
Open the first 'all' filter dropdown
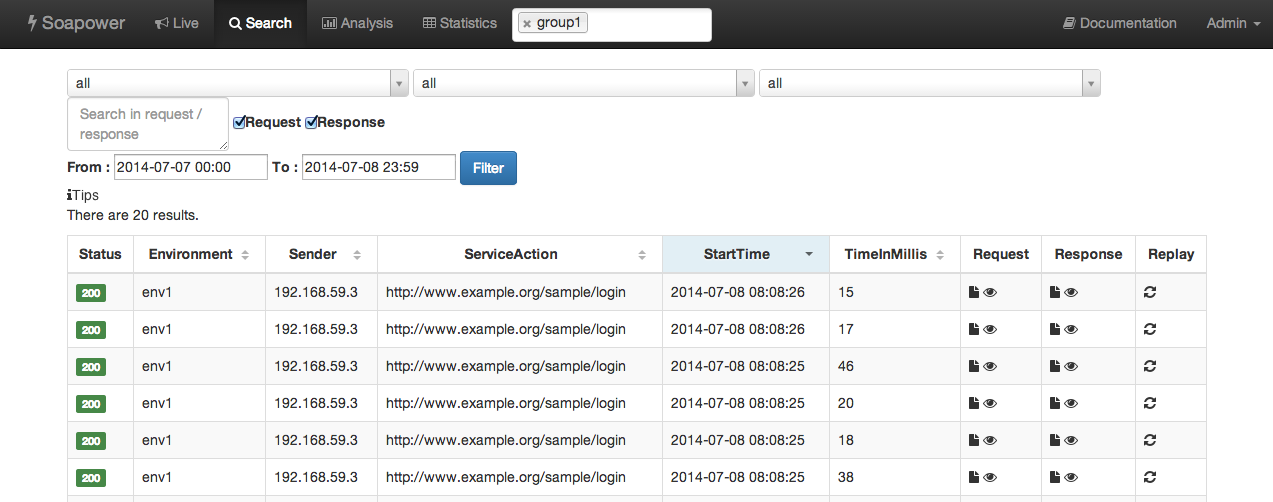coord(238,83)
